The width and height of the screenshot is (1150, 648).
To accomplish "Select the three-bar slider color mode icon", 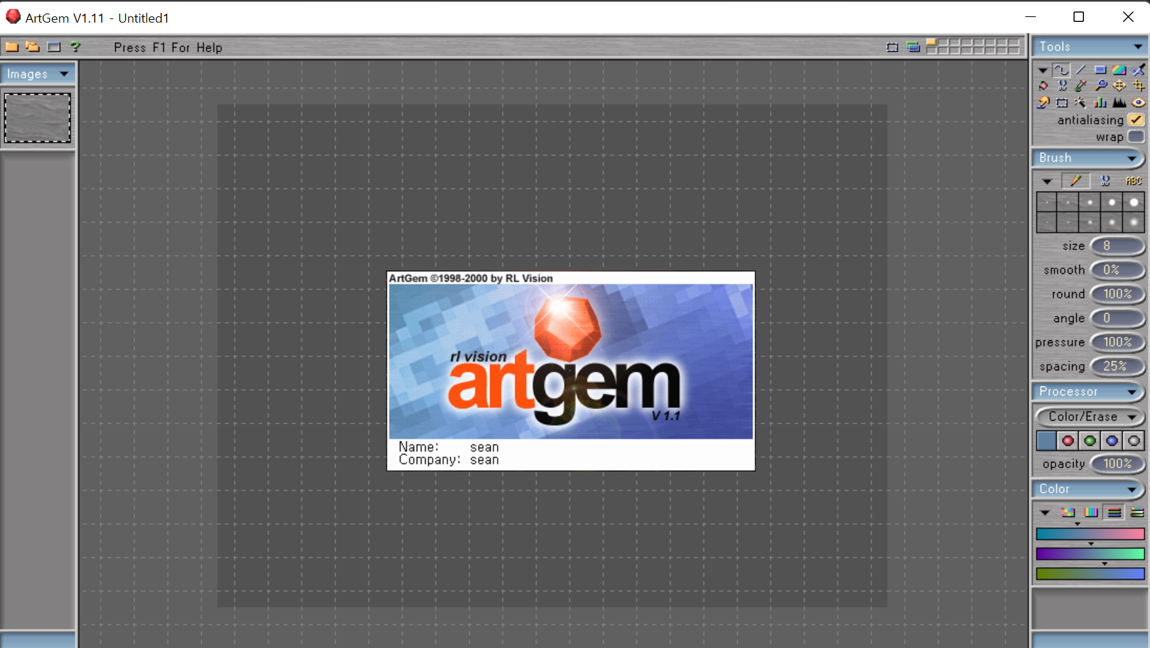I will pos(1114,512).
